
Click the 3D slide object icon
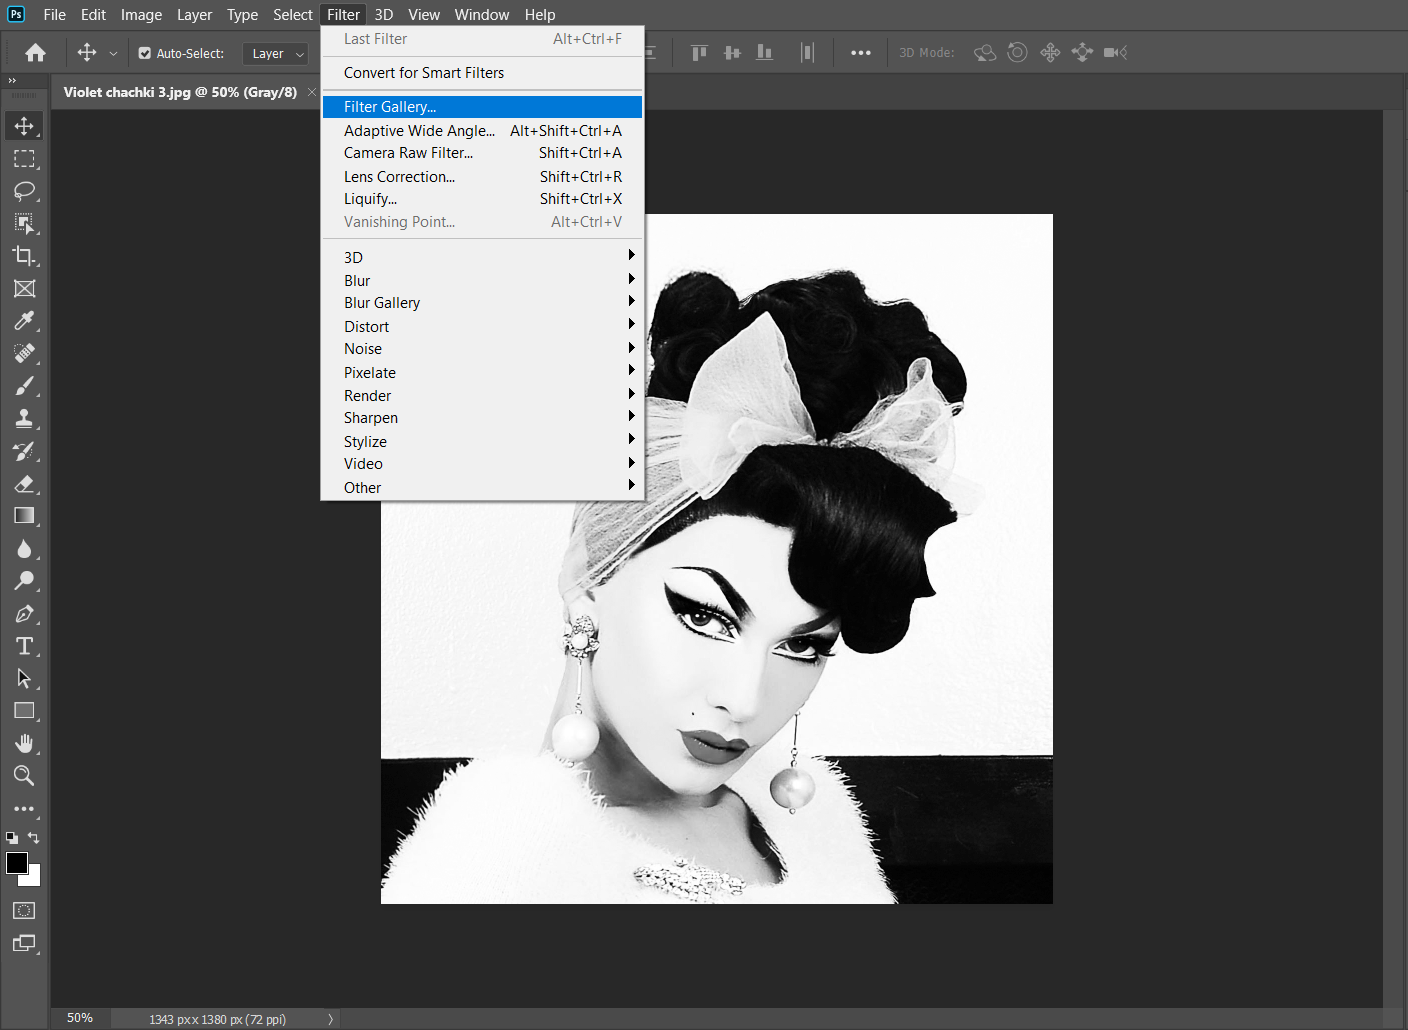1082,52
